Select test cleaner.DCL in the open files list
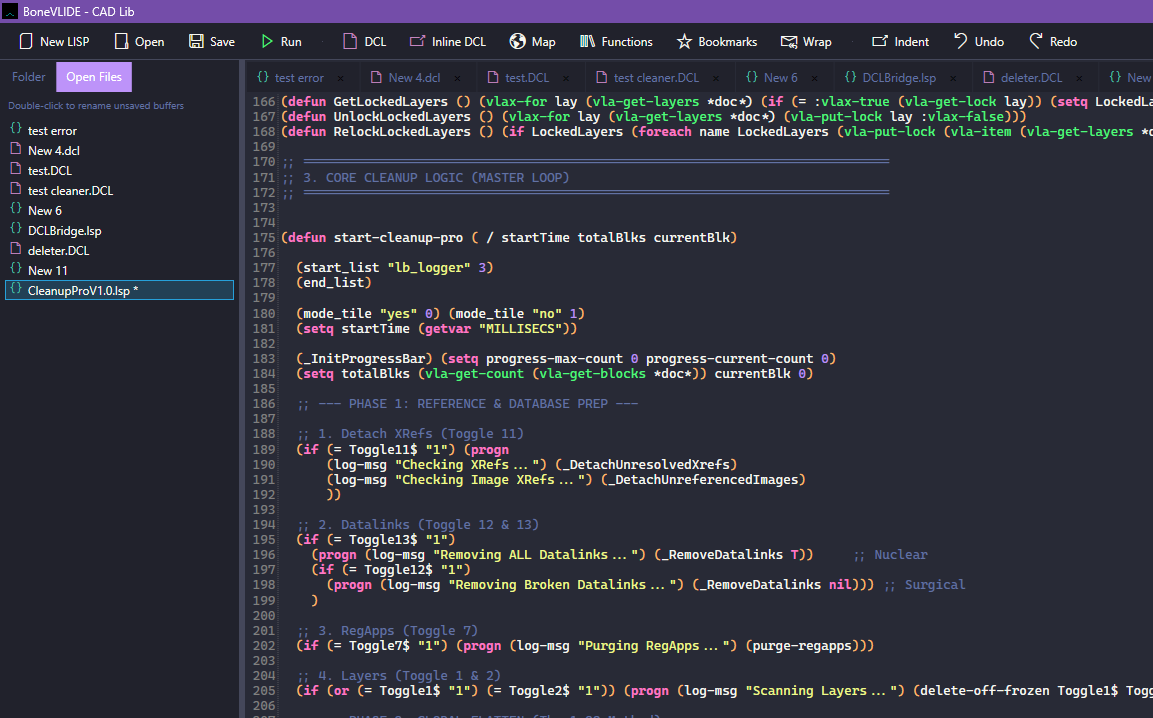The height and width of the screenshot is (718, 1153). pos(119,190)
